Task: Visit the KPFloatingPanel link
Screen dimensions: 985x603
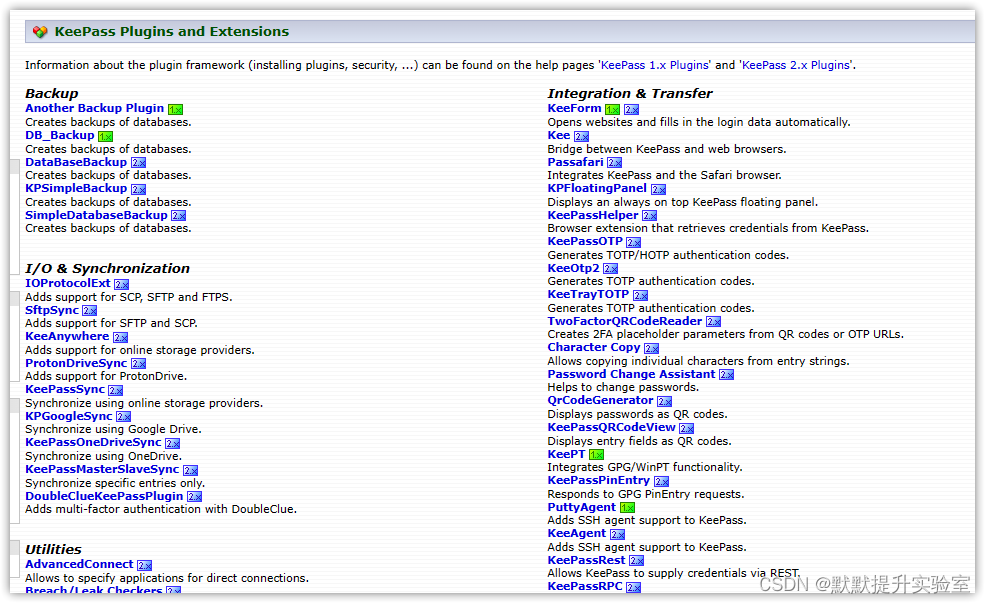Action: pos(597,188)
